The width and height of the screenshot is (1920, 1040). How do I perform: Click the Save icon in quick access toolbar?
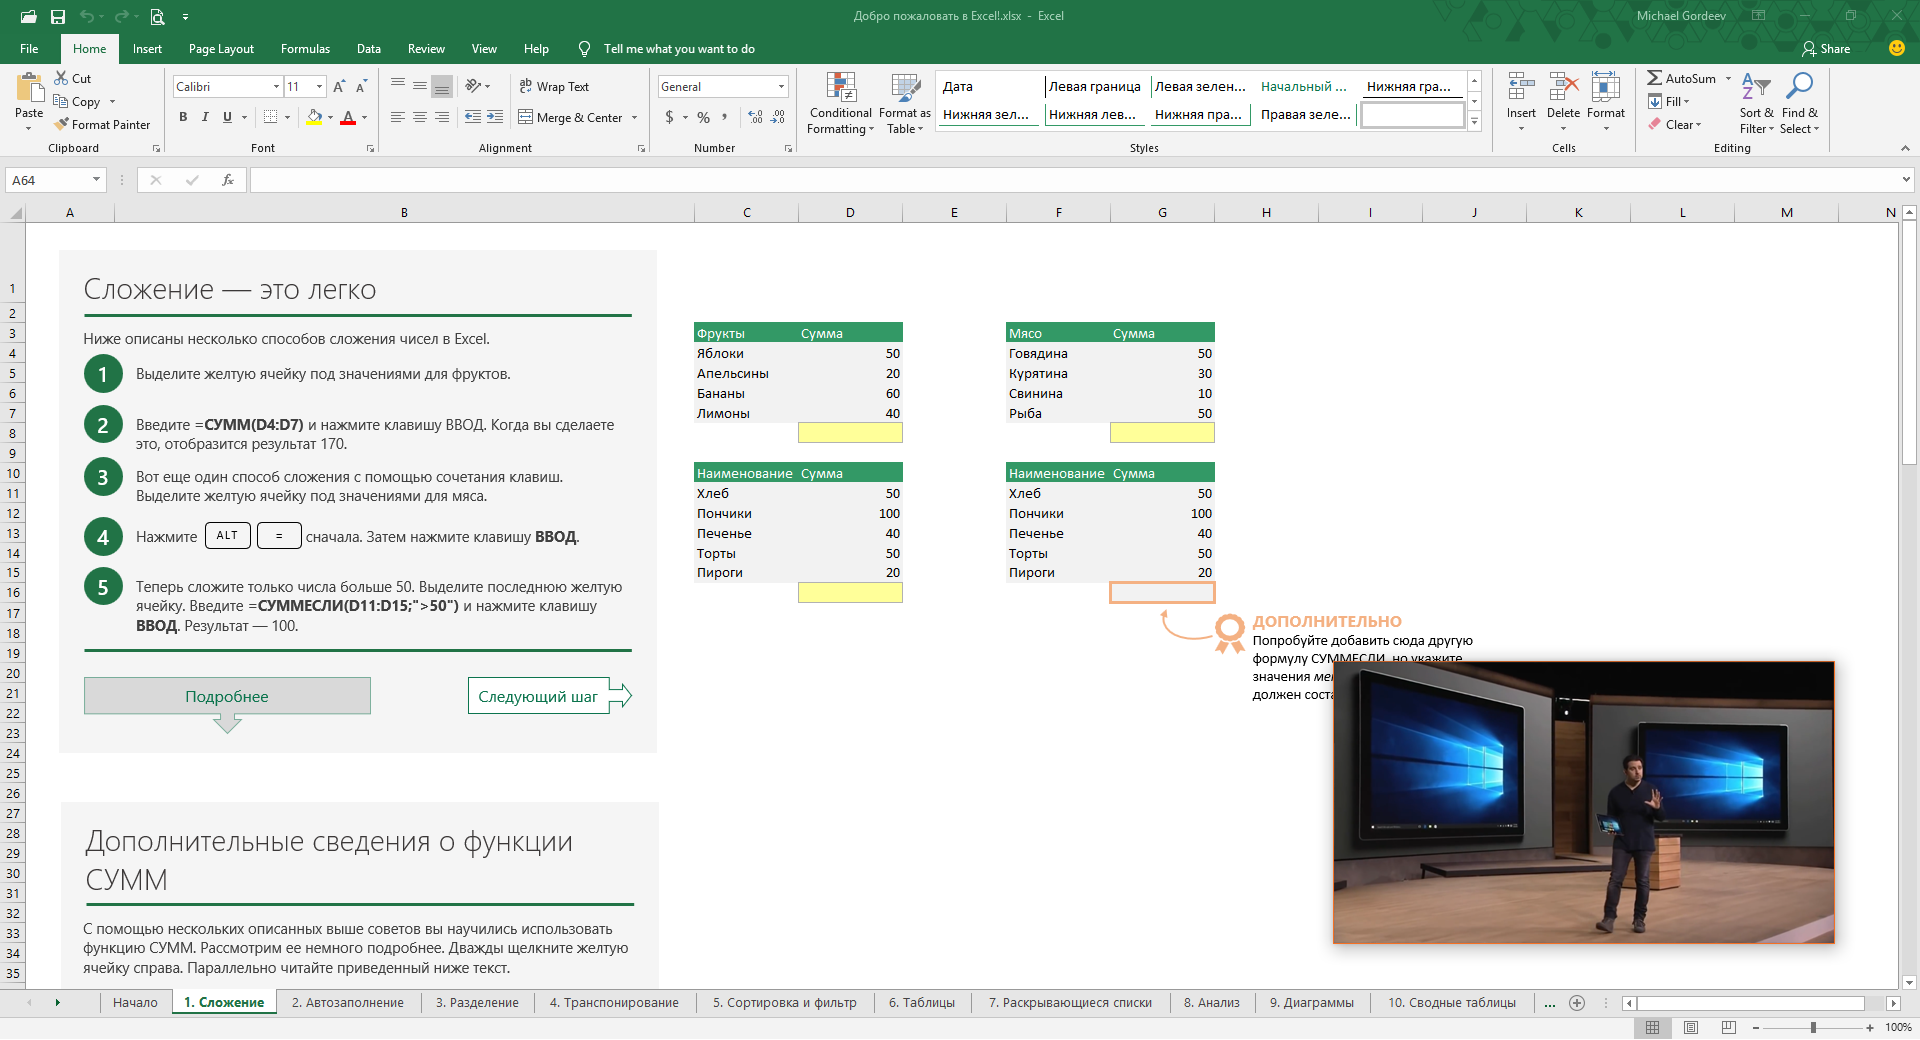58,17
